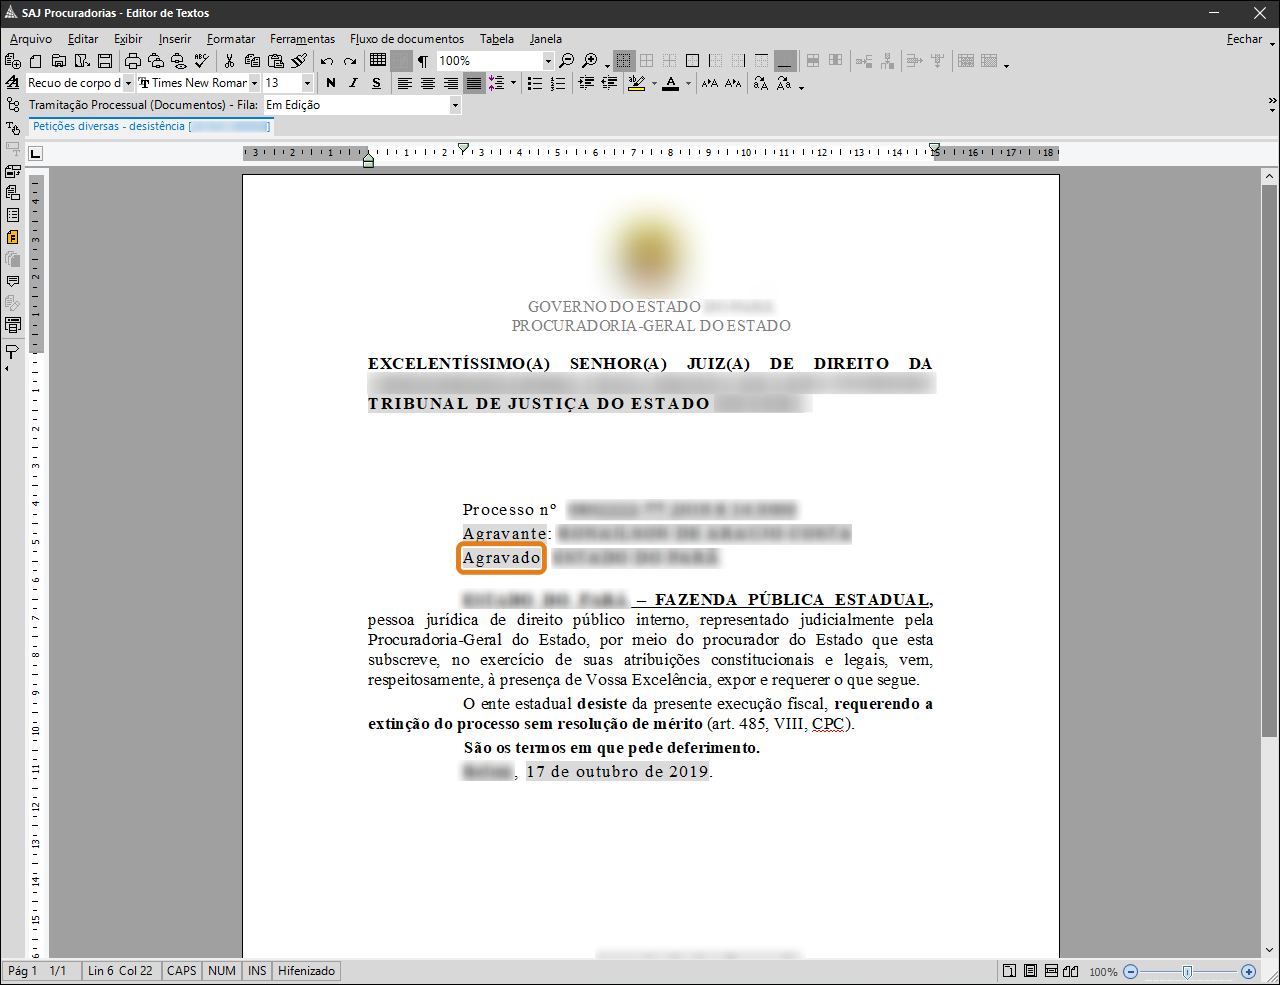Click the zoom in plus button in status bar
The height and width of the screenshot is (985, 1280).
[1248, 971]
